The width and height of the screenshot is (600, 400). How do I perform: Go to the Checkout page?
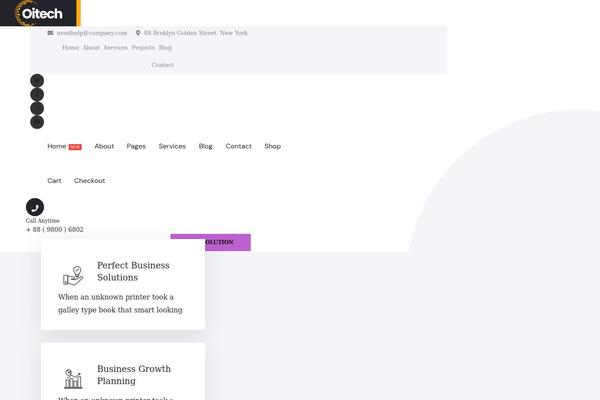click(x=90, y=181)
